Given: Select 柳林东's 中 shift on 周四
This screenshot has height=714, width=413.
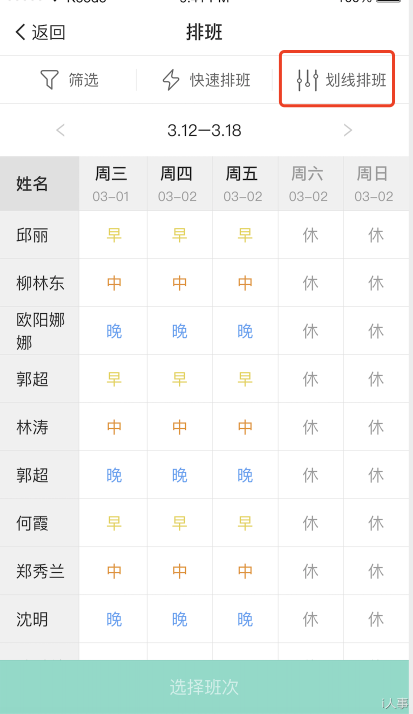Looking at the screenshot, I should (x=179, y=283).
